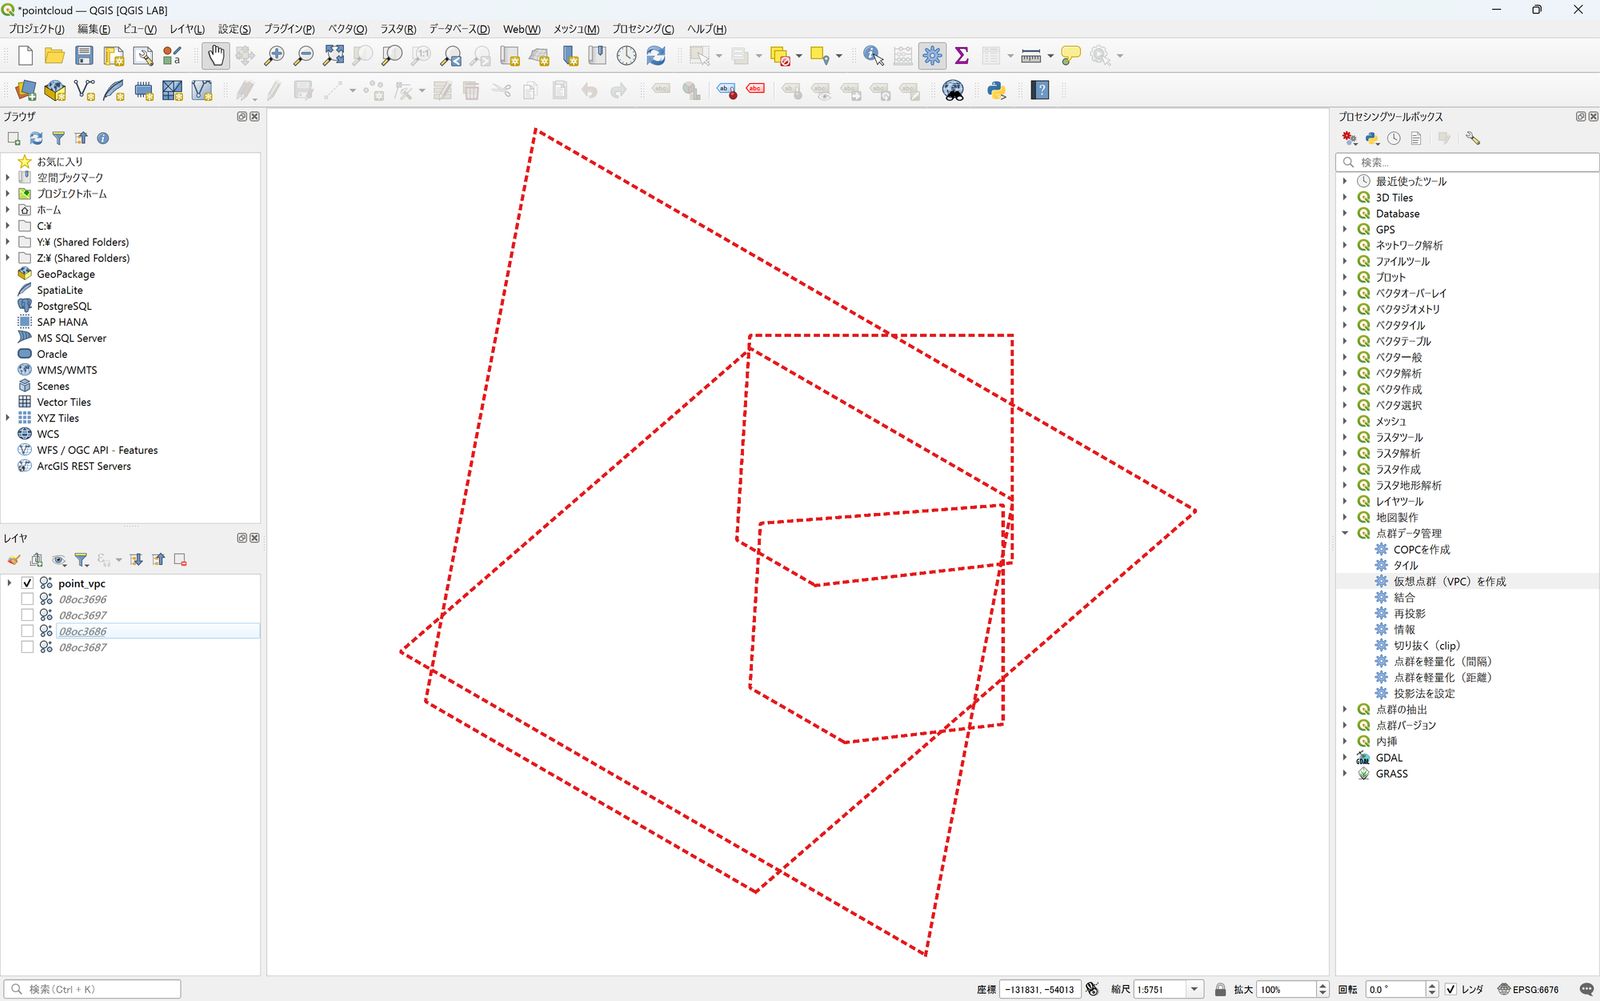Enable visibility of layer 08oc3696
Viewport: 1600px width, 1001px height.
pos(27,599)
